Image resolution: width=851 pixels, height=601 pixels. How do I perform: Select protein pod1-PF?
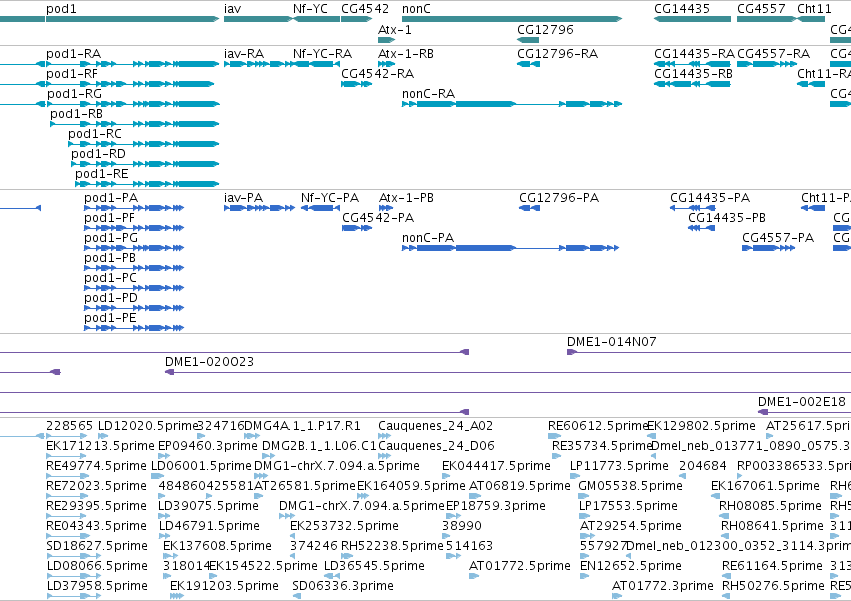pyautogui.click(x=134, y=228)
